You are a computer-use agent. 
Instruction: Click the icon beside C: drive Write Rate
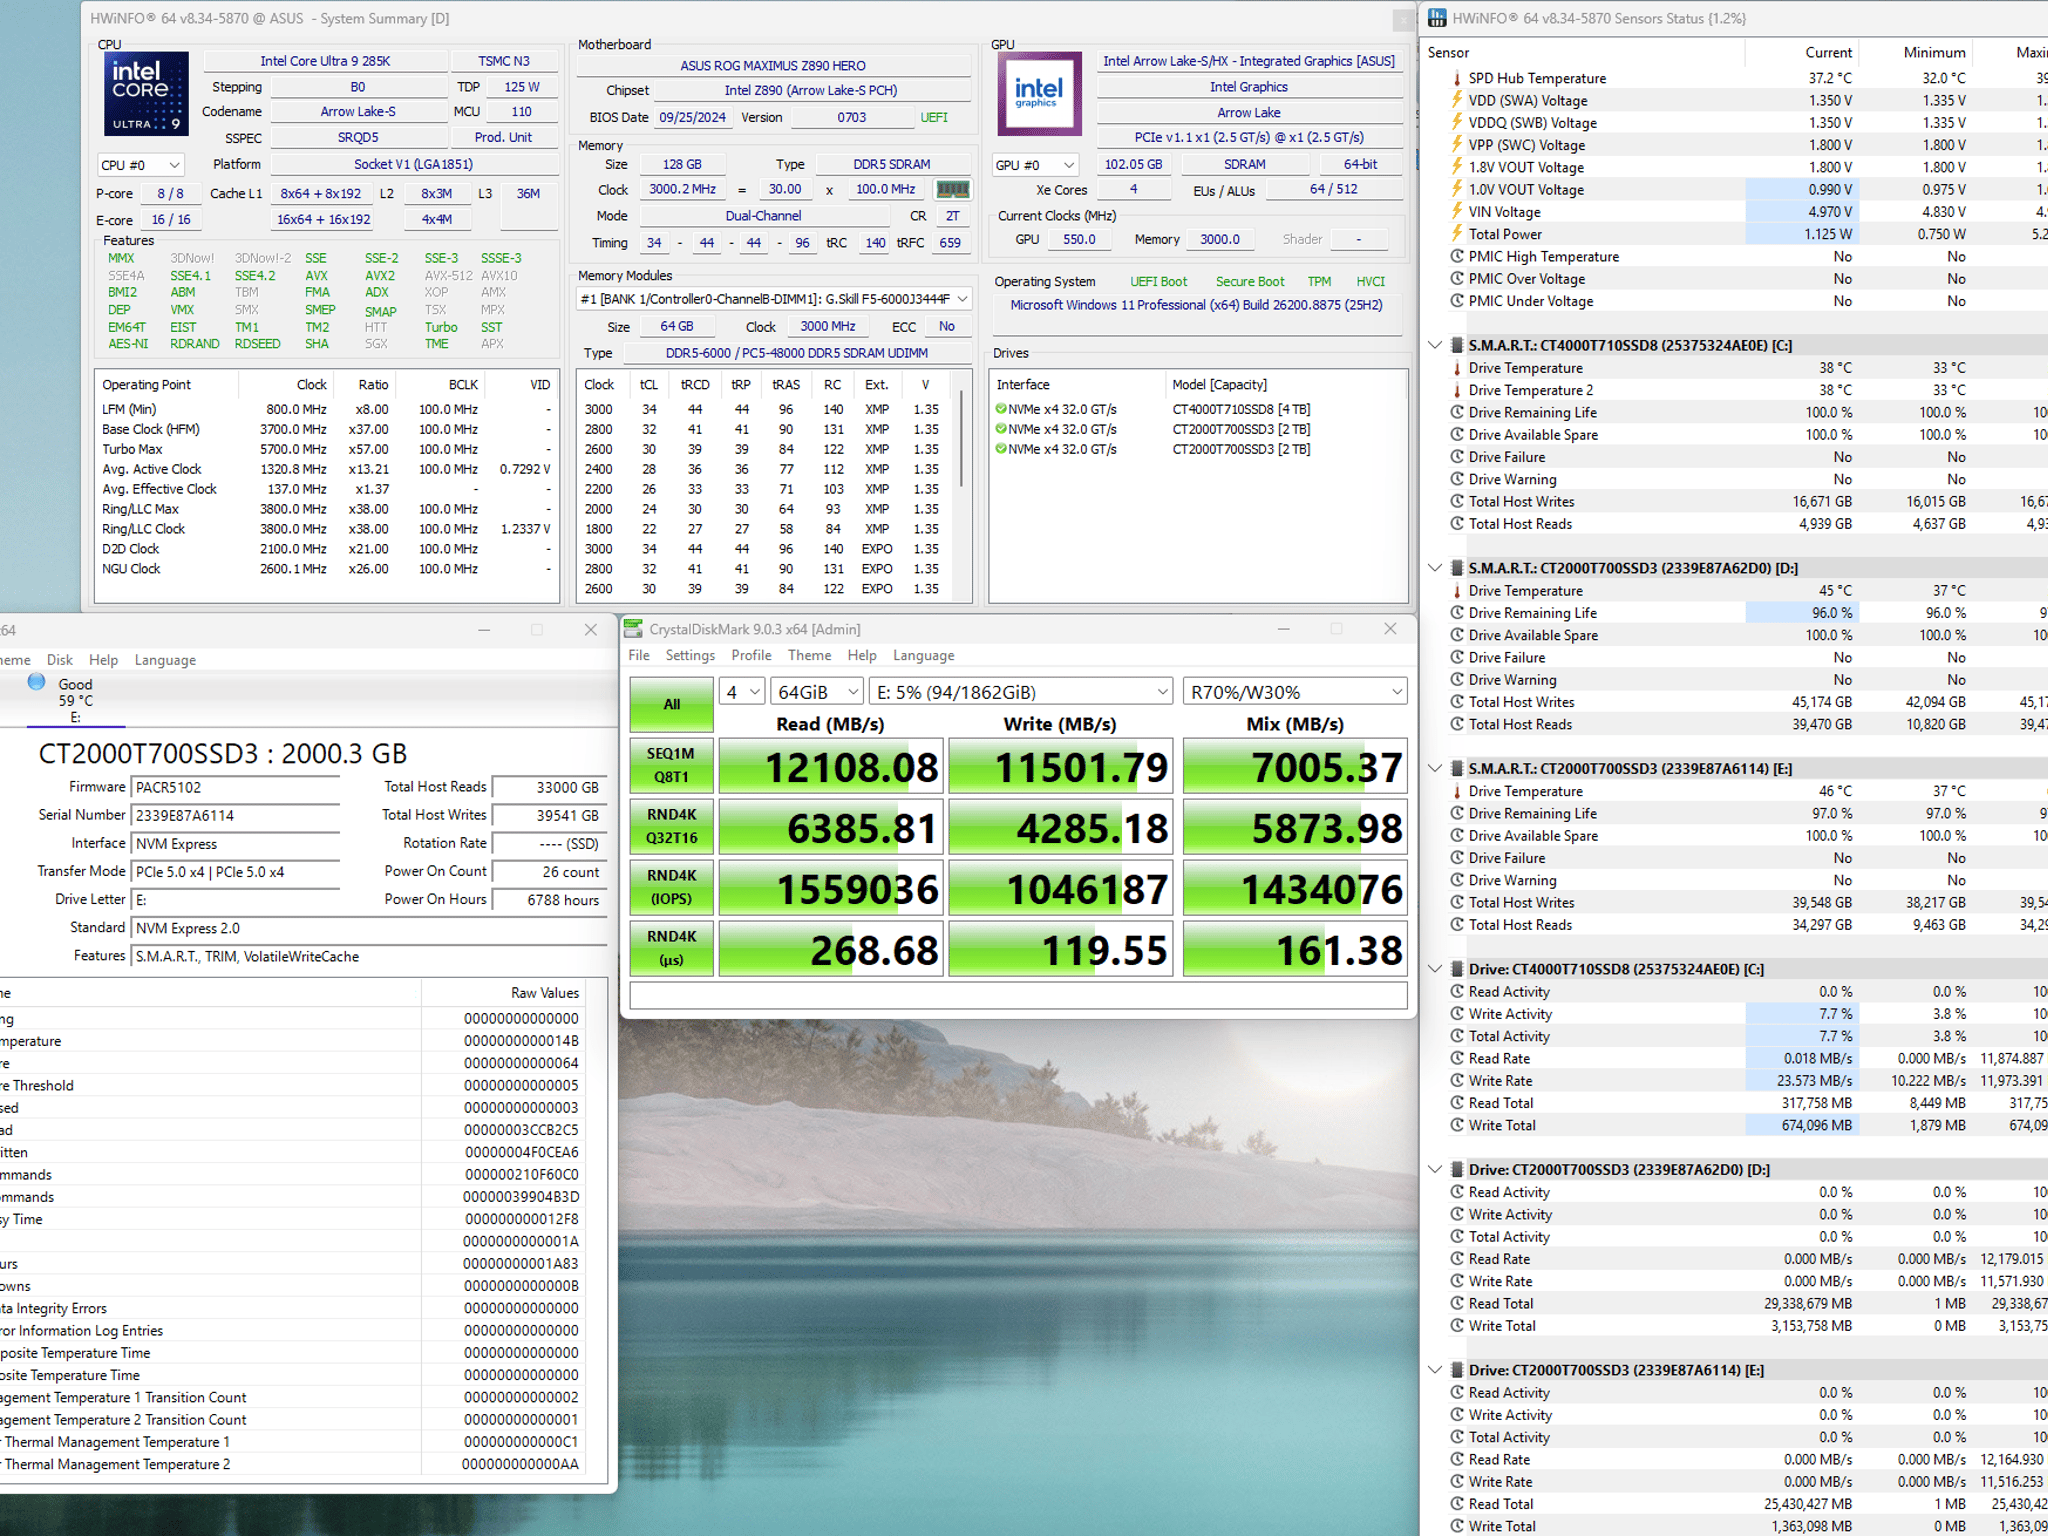1457,1080
